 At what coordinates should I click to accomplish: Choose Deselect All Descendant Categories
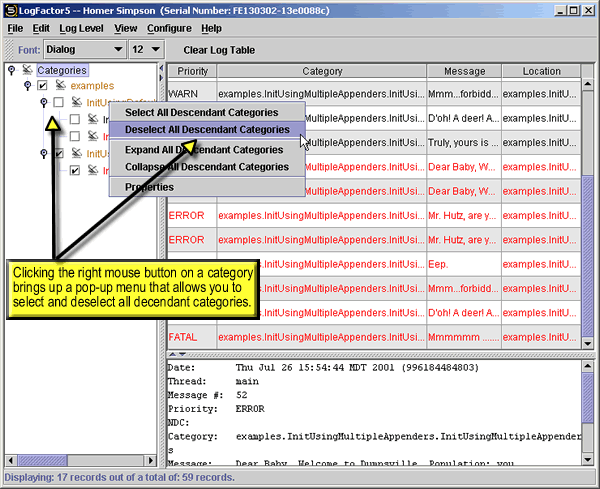tap(207, 130)
